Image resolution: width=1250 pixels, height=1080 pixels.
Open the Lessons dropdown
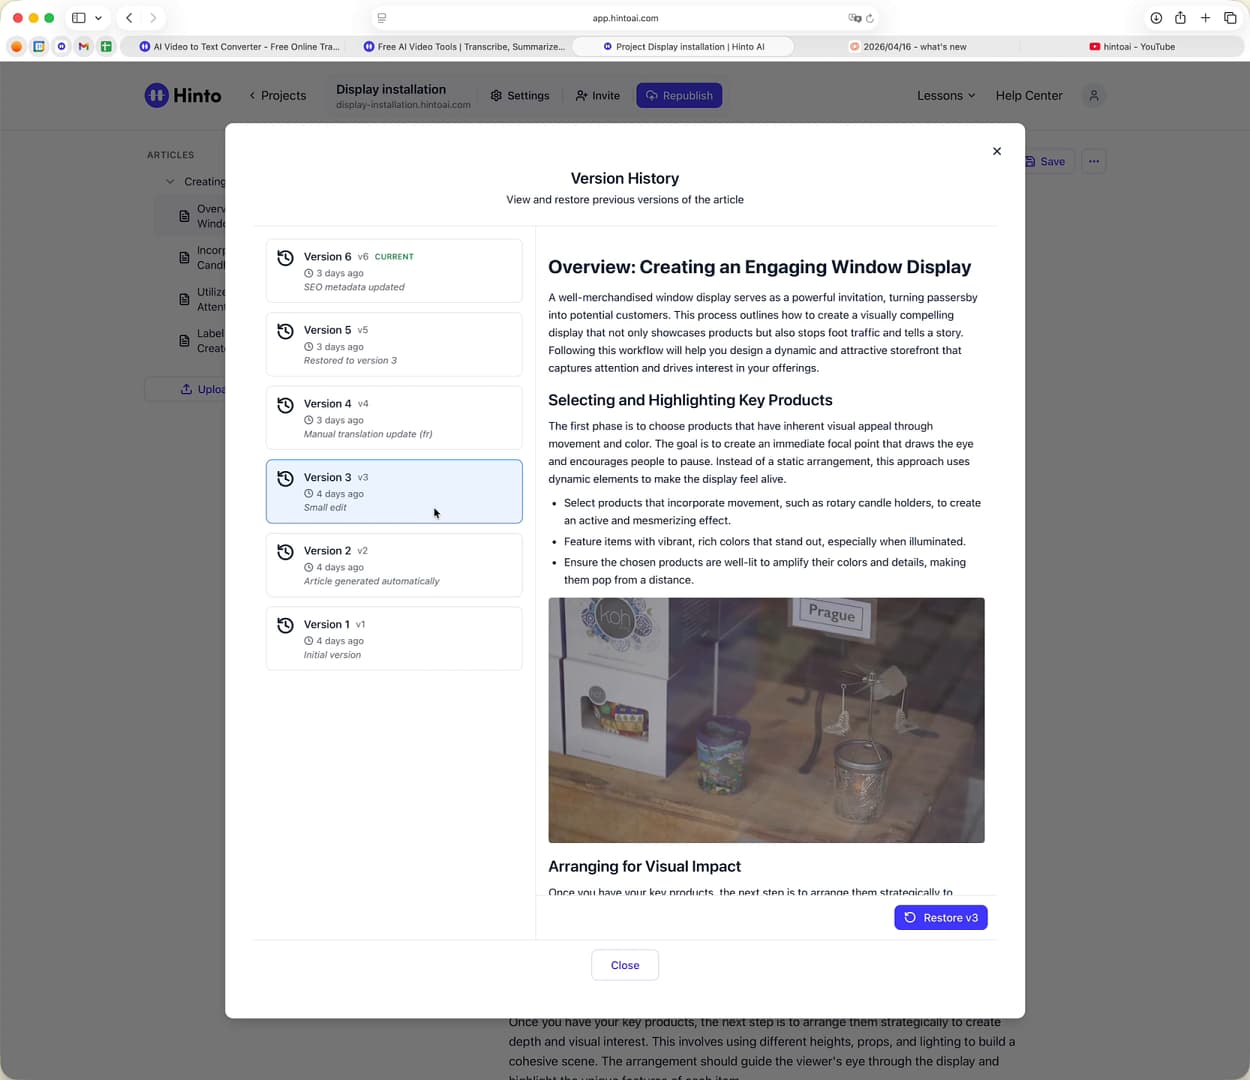click(946, 95)
